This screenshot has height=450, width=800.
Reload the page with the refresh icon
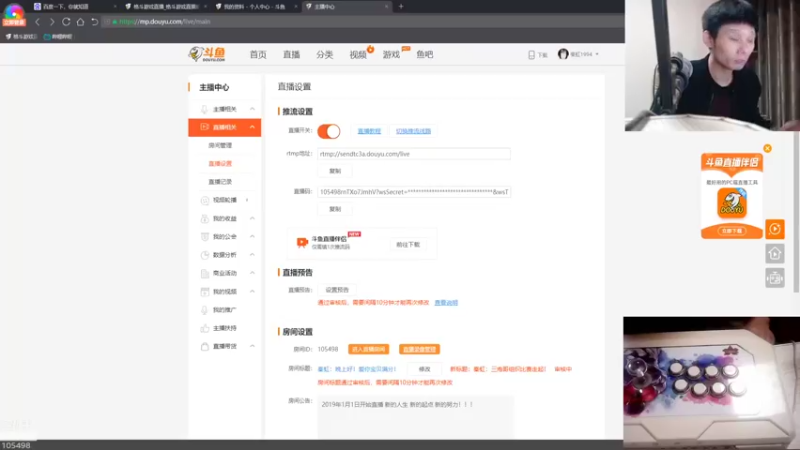click(x=66, y=22)
